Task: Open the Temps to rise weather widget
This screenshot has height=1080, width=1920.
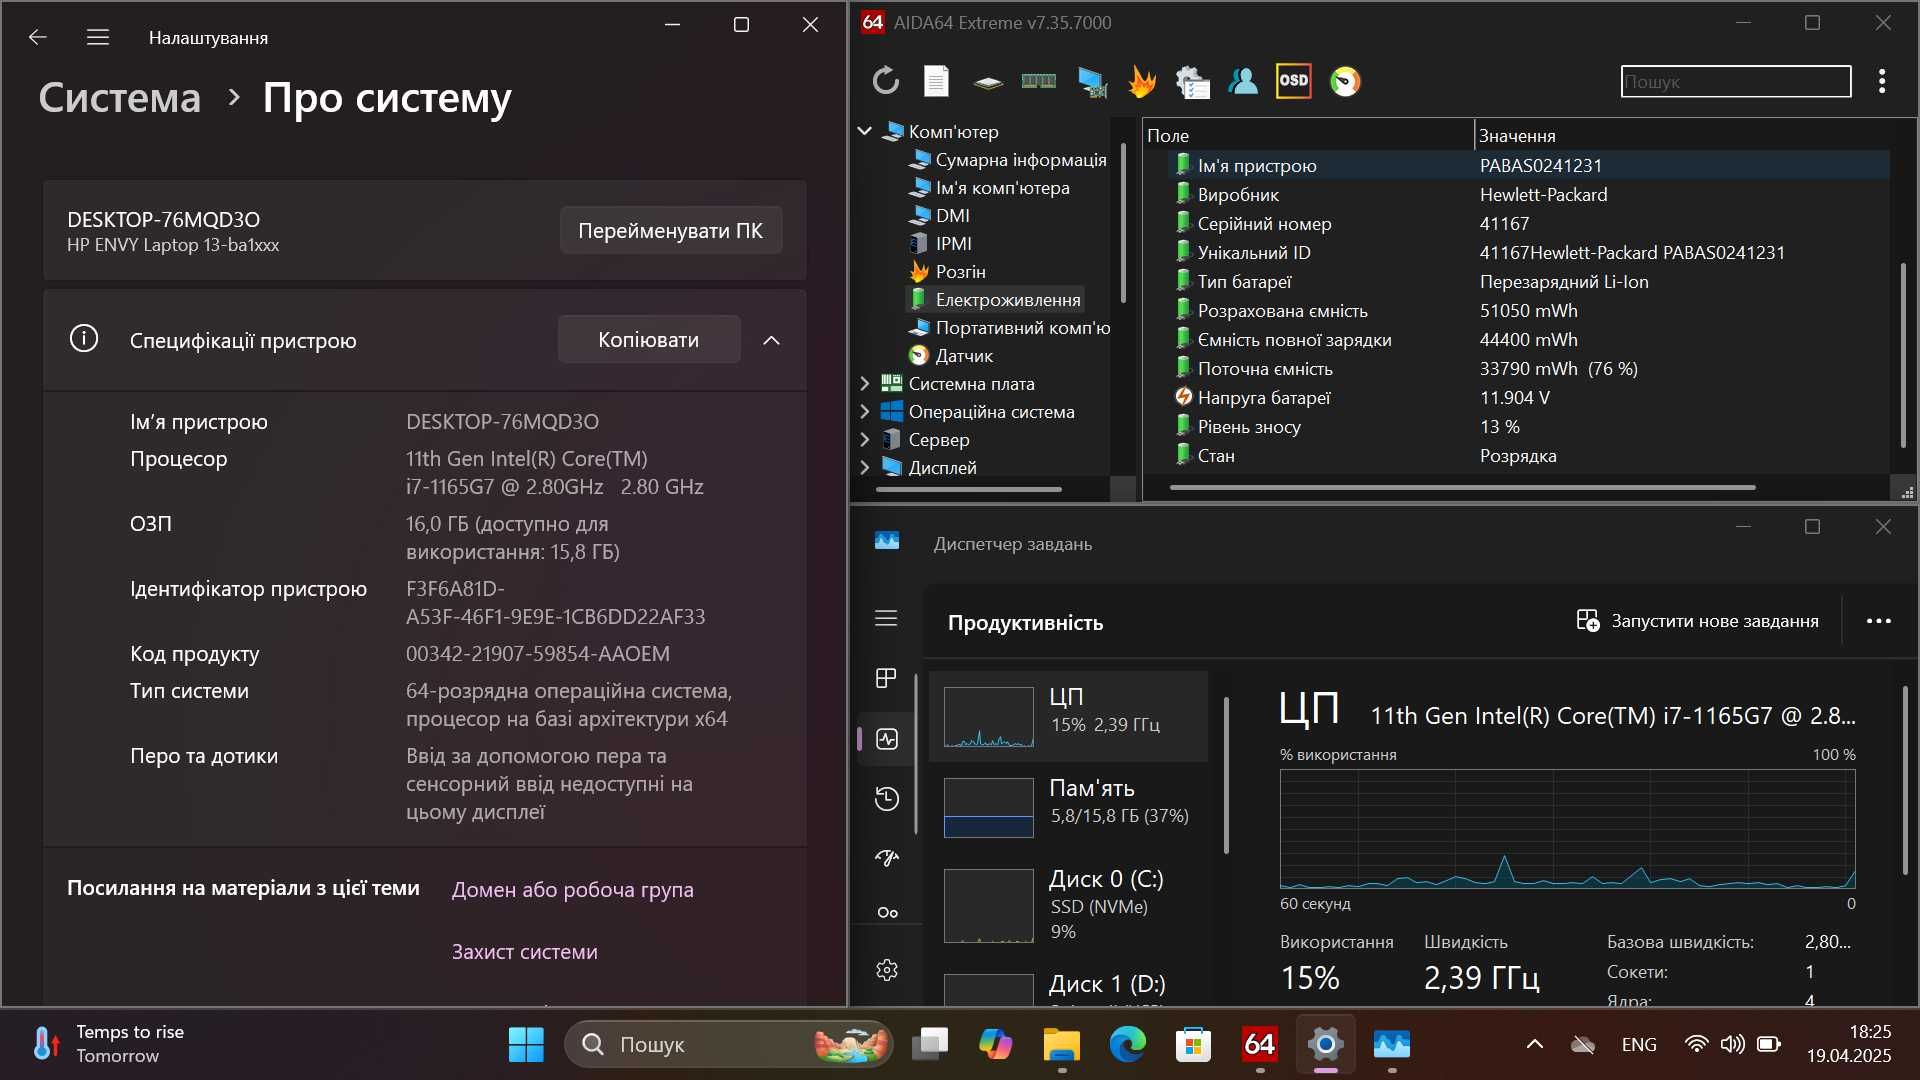Action: point(108,1044)
